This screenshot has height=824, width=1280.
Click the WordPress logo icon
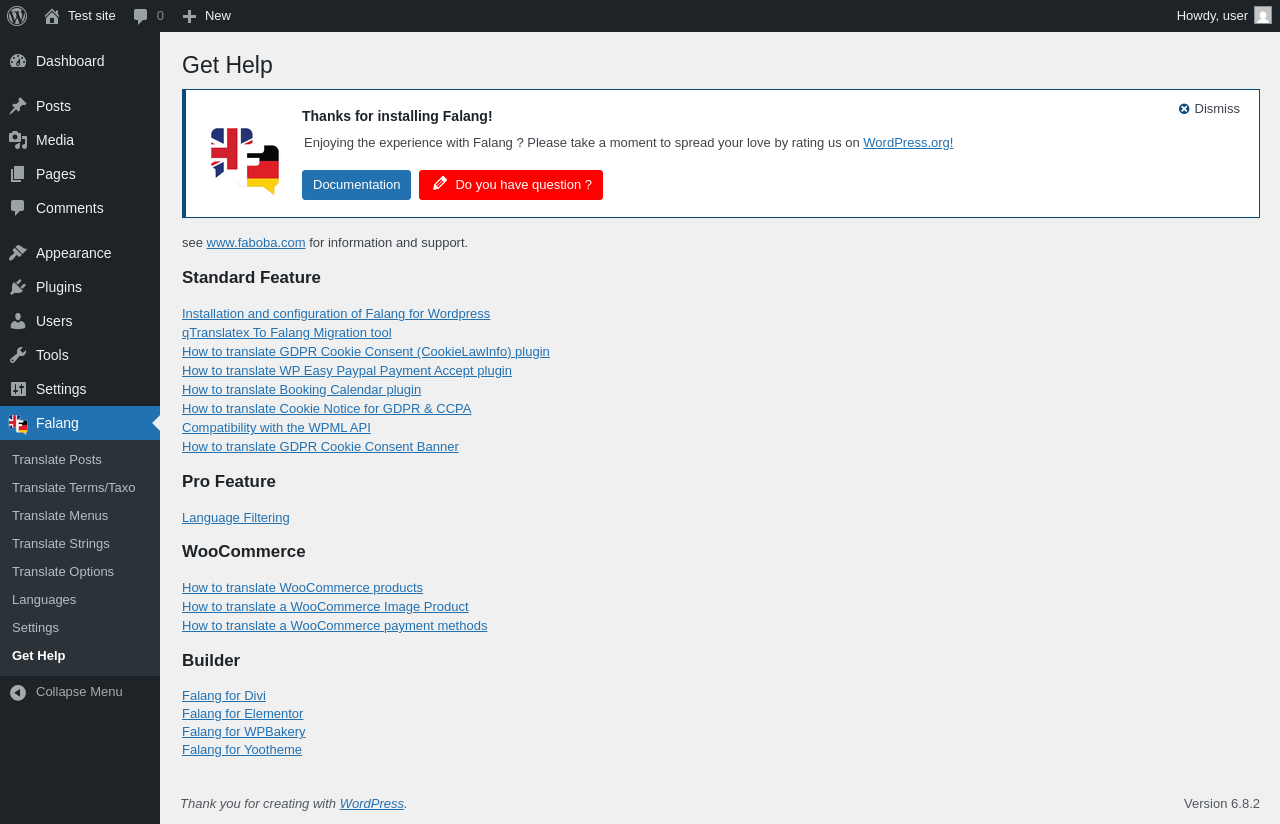(17, 16)
